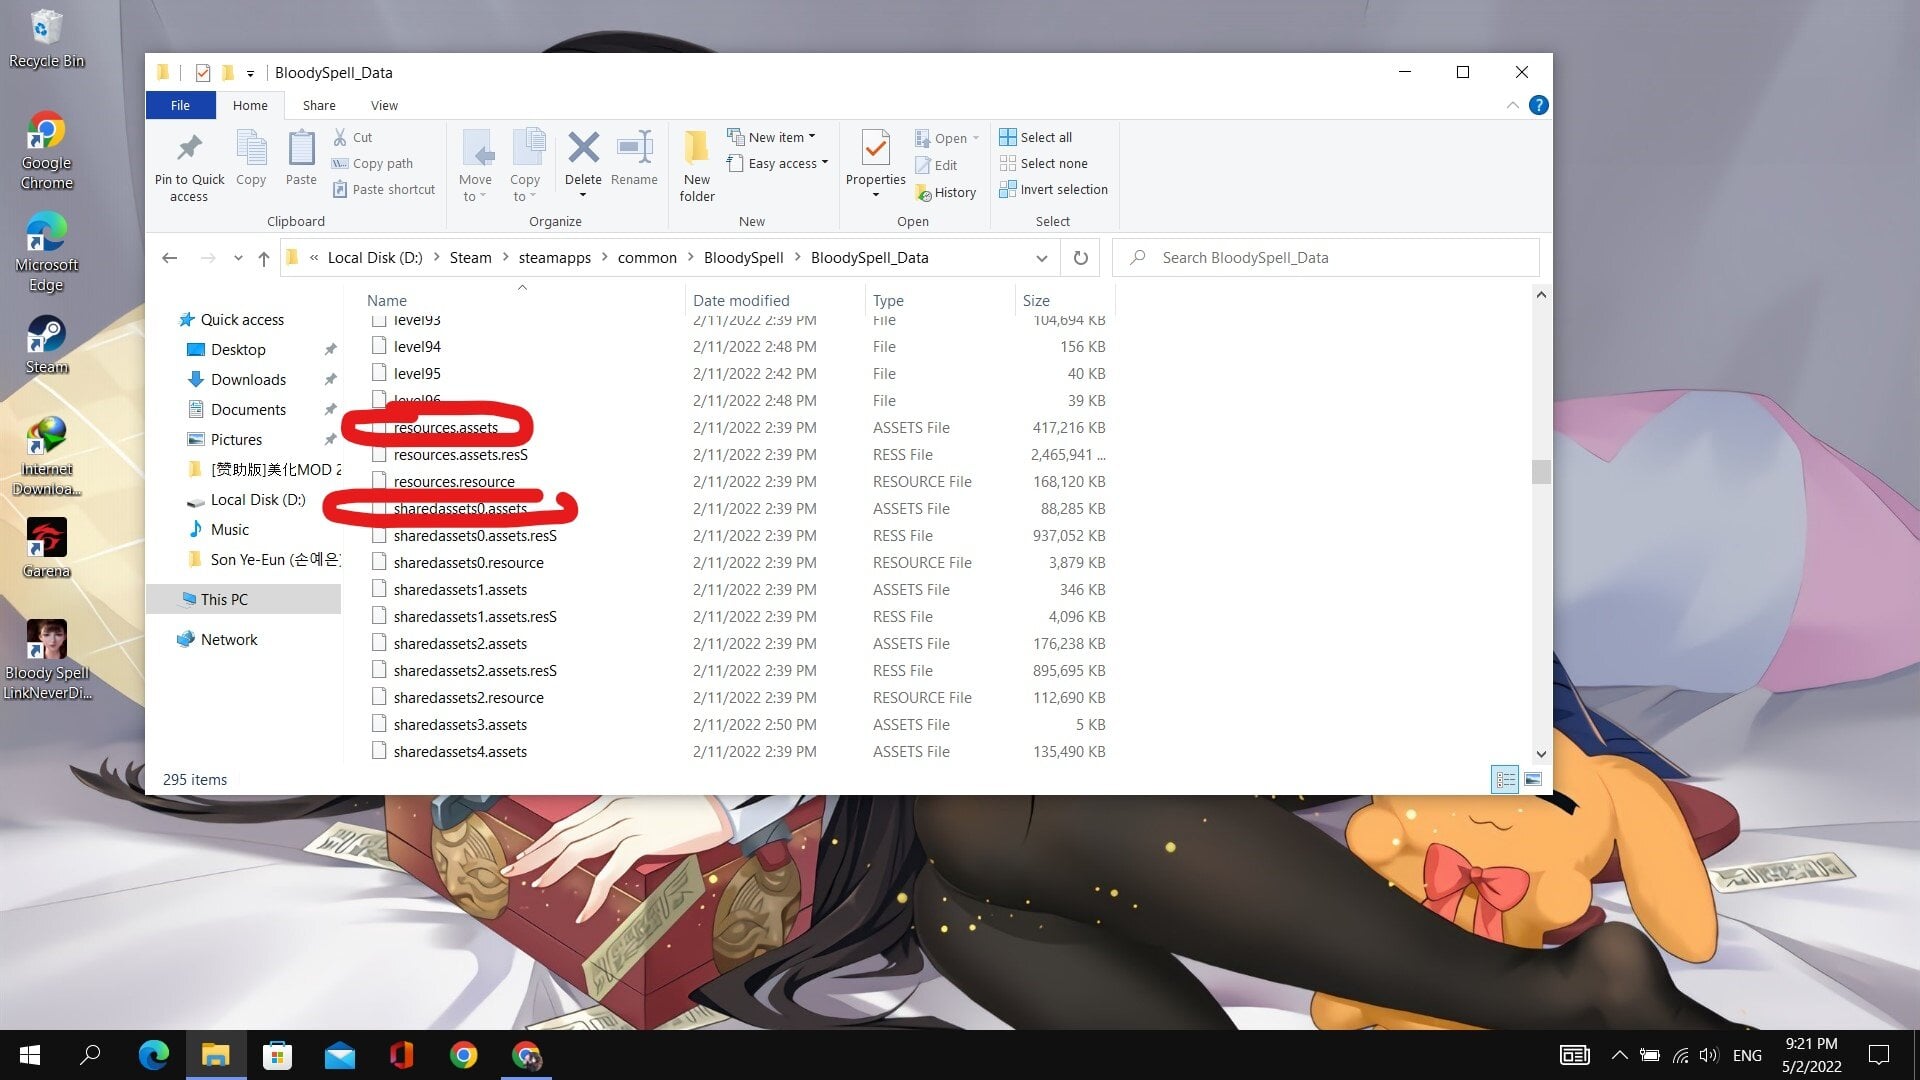This screenshot has width=1920, height=1080.
Task: Tick the checkbox for level94
Action: [379, 346]
